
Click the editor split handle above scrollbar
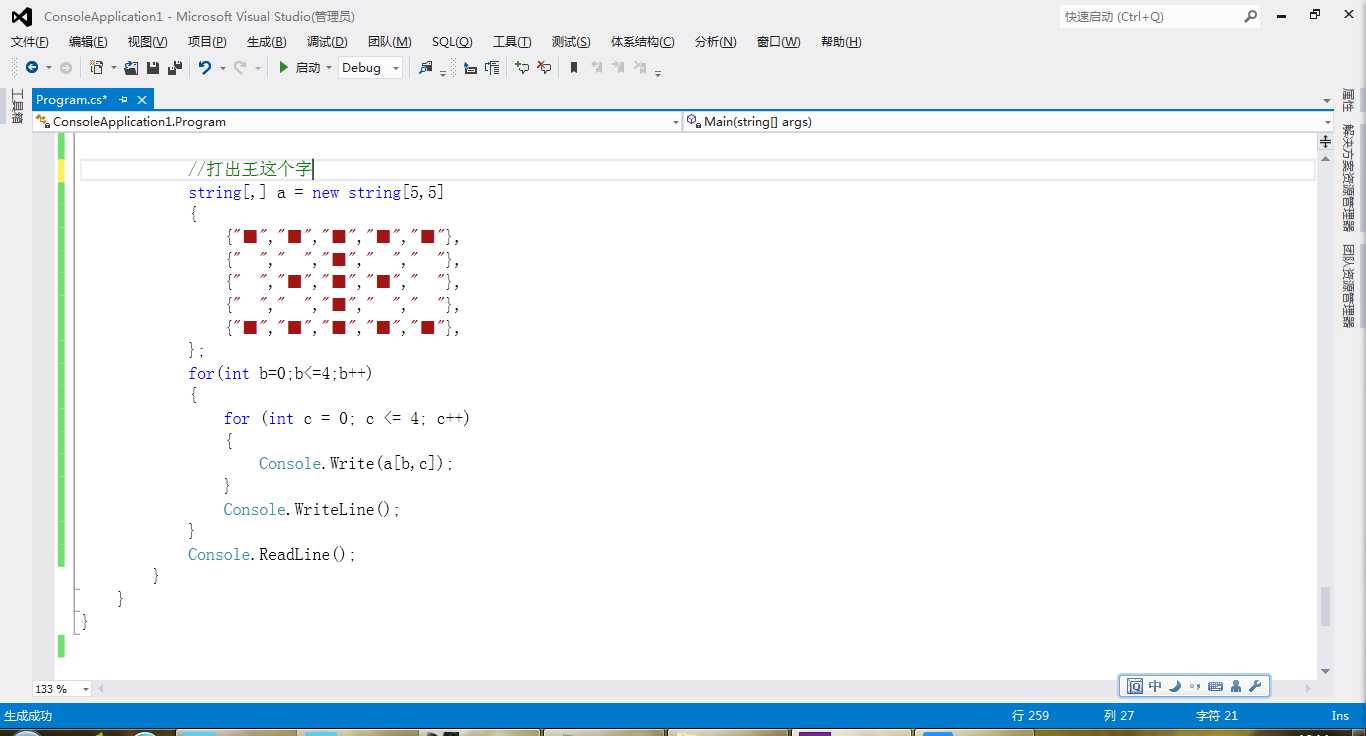click(1325, 142)
